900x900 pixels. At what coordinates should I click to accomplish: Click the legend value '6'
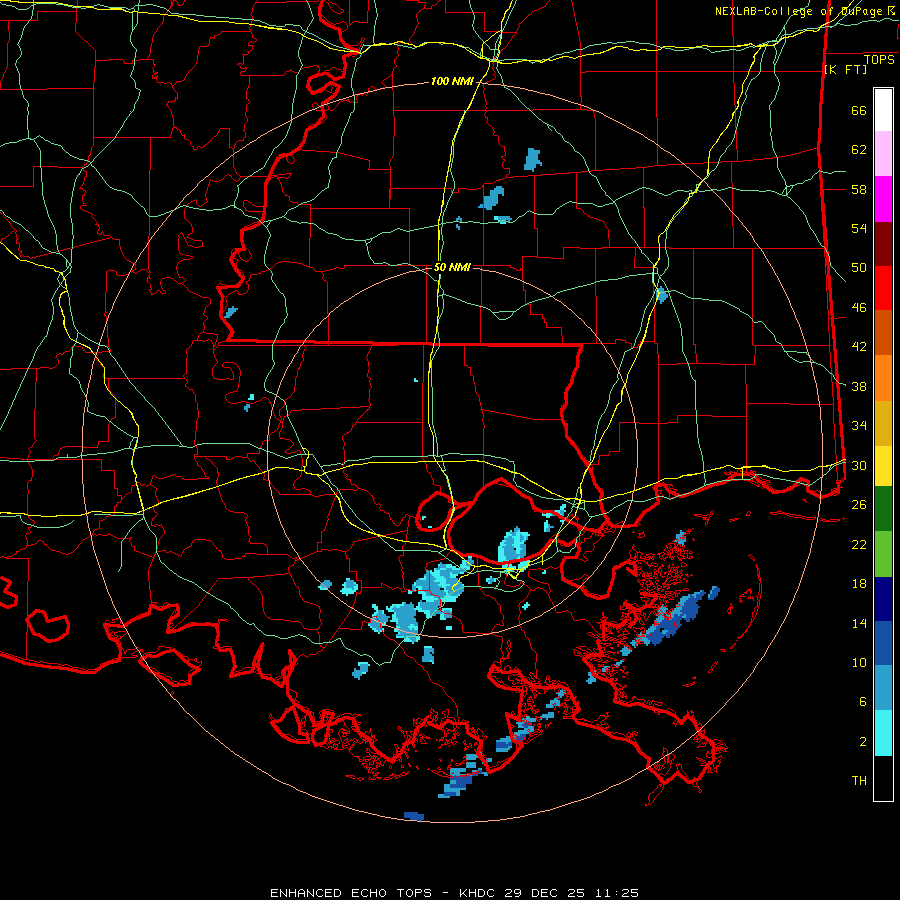[x=863, y=701]
